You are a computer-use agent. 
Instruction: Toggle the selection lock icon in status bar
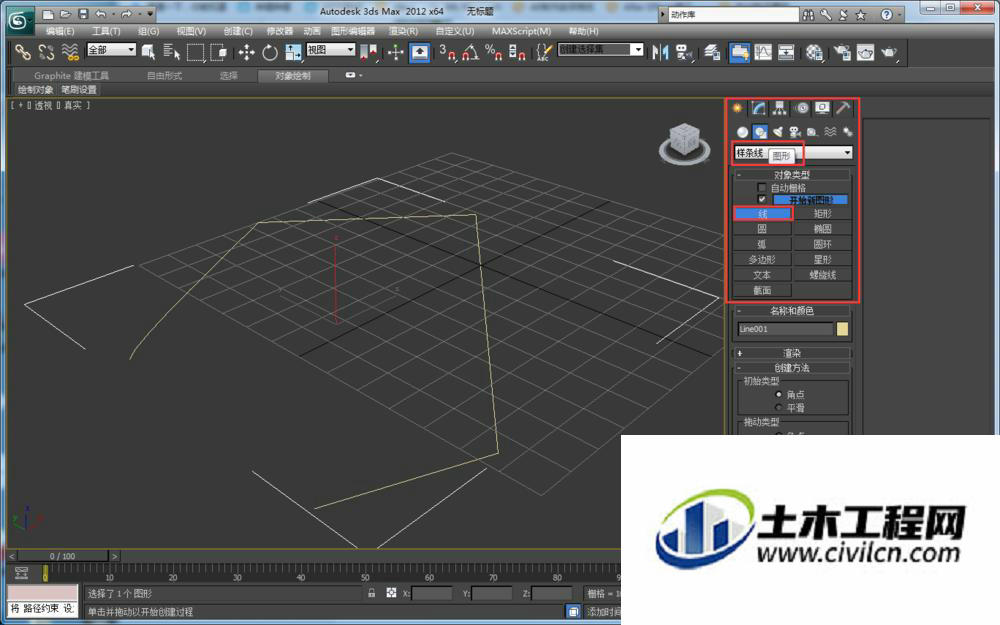(372, 593)
